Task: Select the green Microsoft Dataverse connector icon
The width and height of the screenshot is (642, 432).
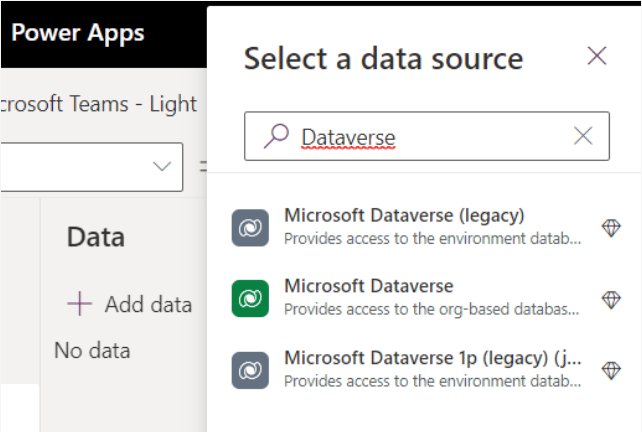Action: click(x=250, y=299)
